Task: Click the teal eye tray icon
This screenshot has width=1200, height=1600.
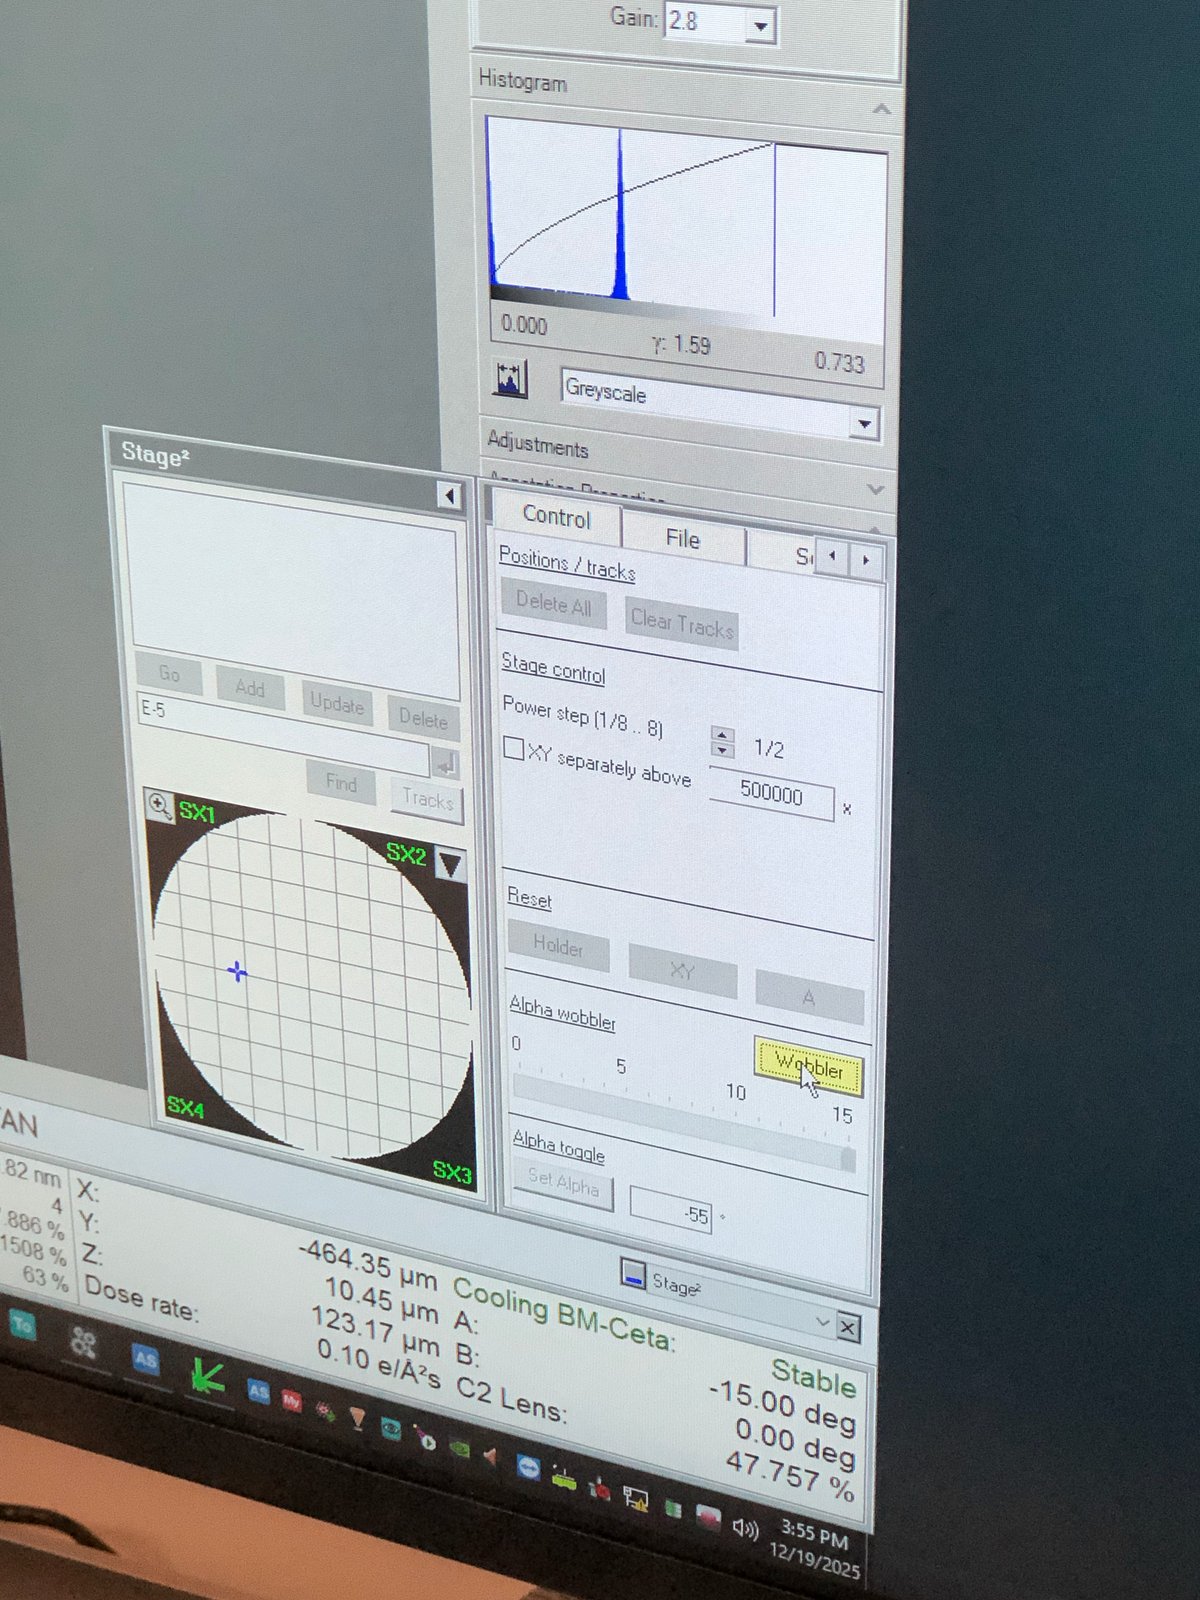Action: point(390,1427)
